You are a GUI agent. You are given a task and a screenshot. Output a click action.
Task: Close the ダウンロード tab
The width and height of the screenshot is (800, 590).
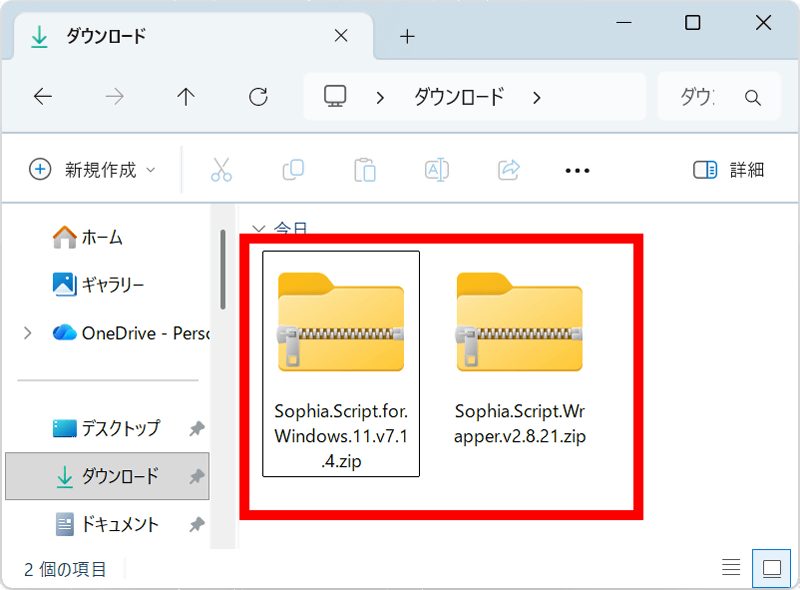point(340,36)
